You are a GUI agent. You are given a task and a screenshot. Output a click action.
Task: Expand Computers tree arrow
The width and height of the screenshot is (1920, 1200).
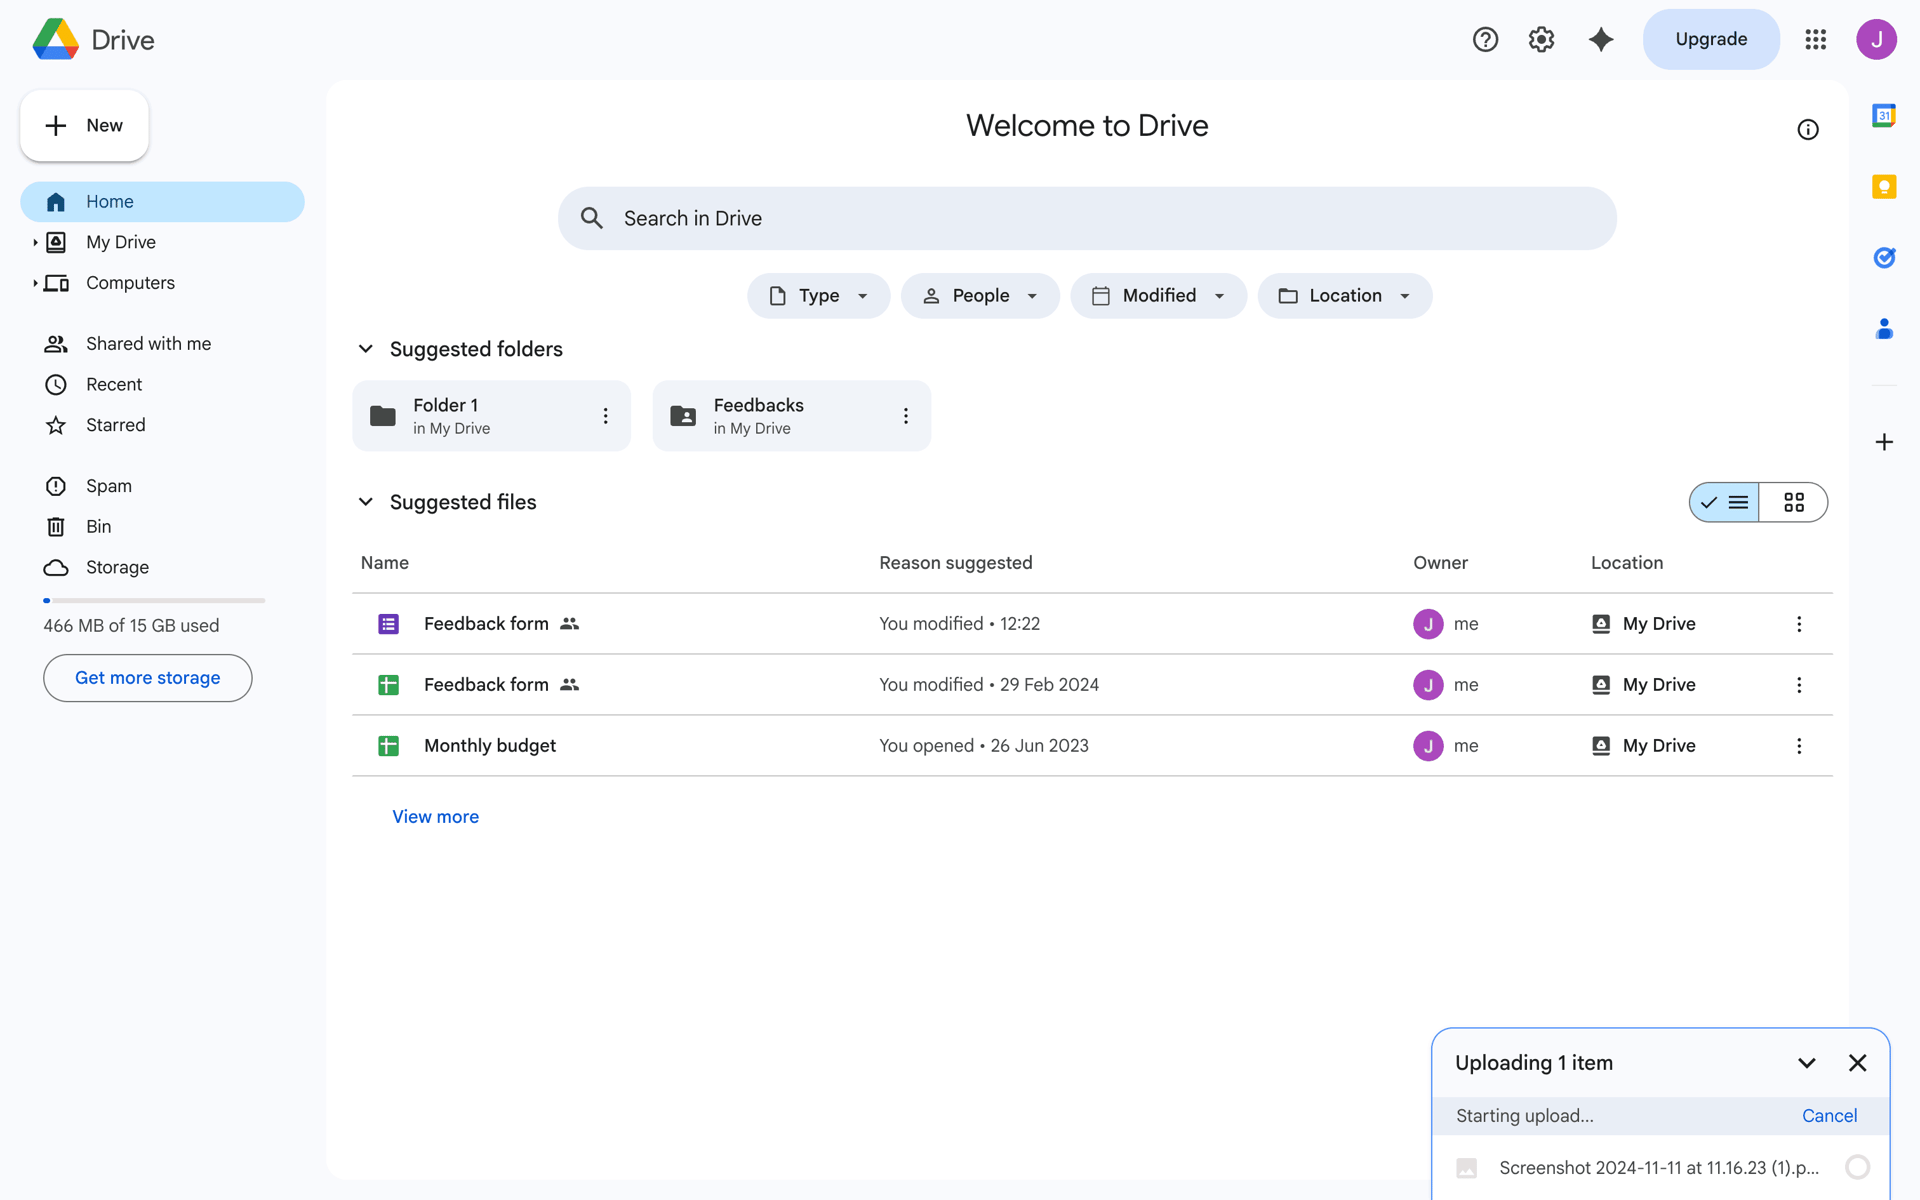pyautogui.click(x=35, y=283)
